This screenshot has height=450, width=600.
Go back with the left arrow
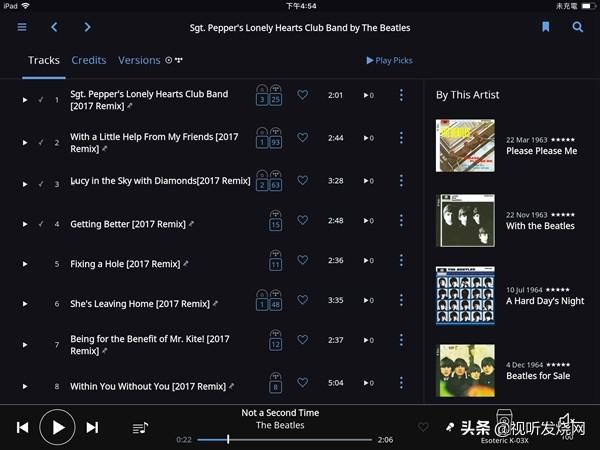[54, 27]
